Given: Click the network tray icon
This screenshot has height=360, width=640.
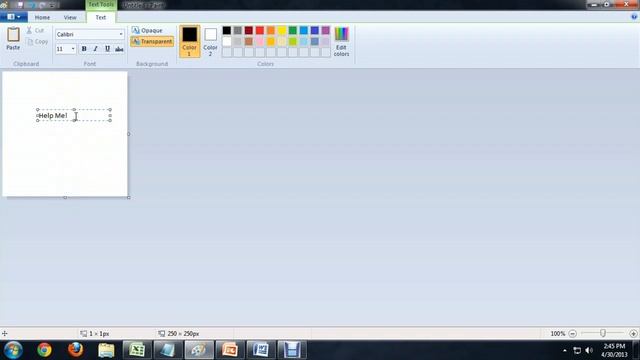Looking at the screenshot, I should click(x=577, y=350).
